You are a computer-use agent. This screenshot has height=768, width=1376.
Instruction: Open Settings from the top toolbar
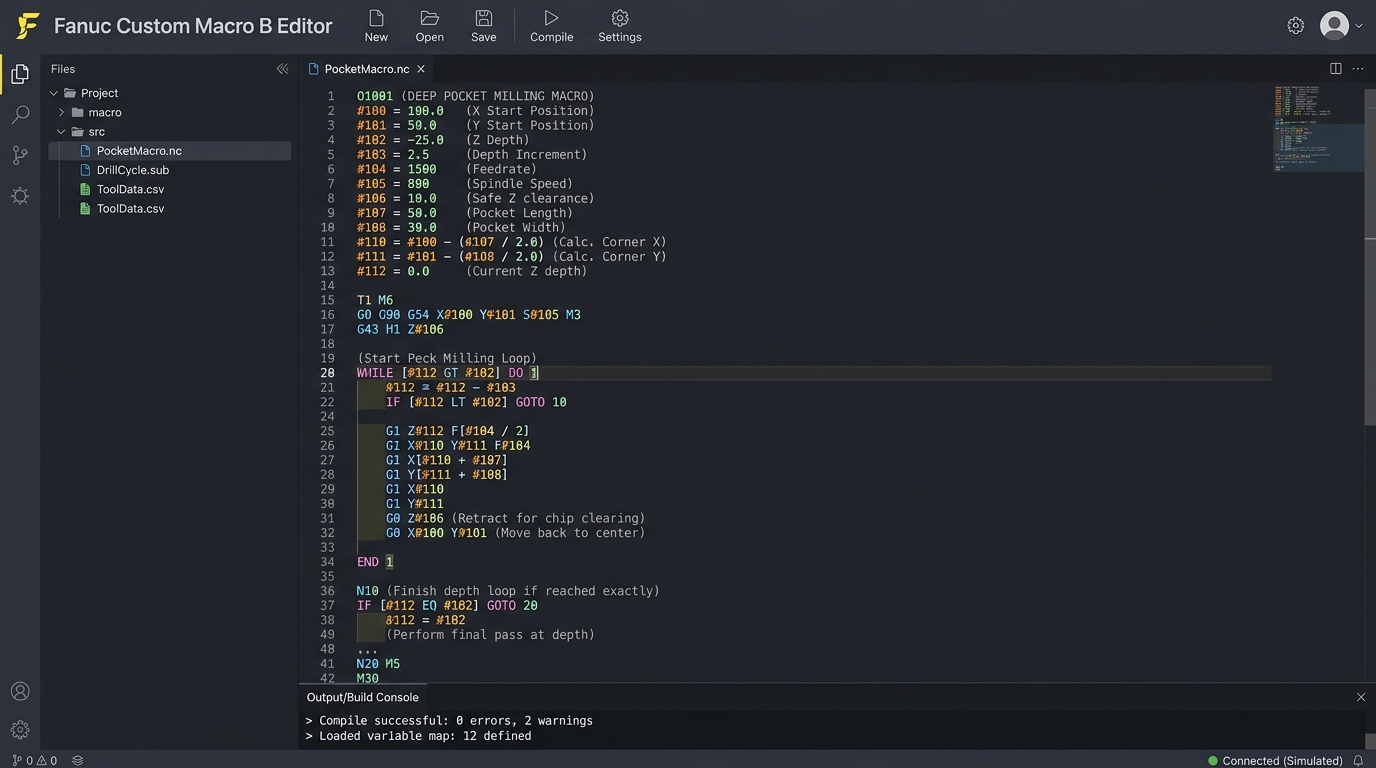tap(620, 26)
